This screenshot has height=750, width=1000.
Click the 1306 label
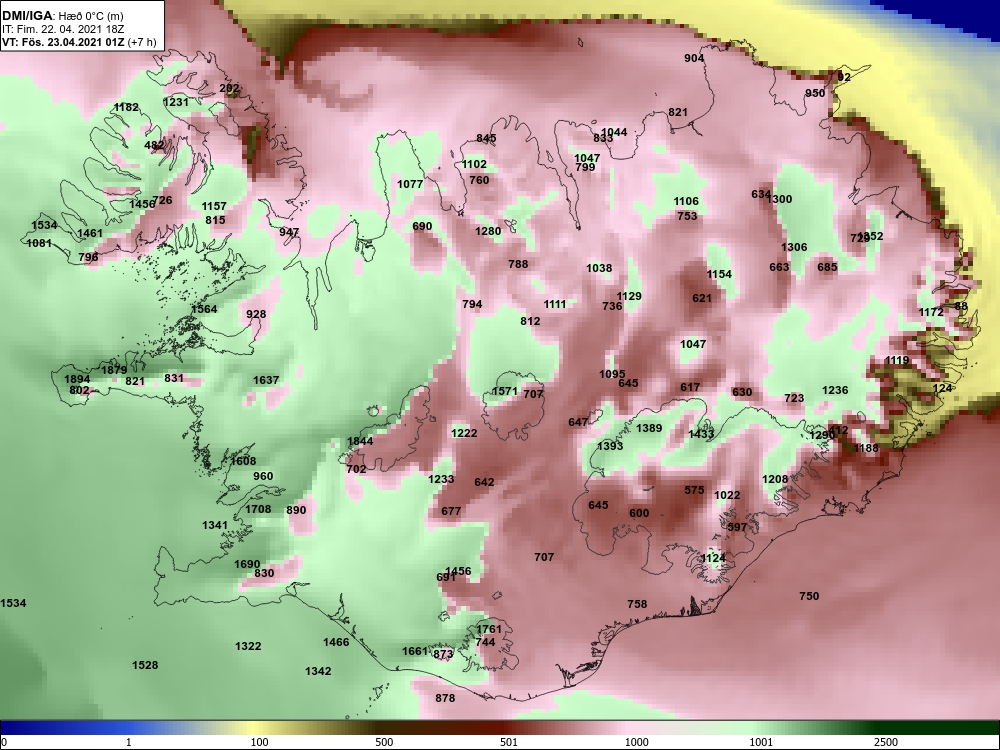[794, 247]
